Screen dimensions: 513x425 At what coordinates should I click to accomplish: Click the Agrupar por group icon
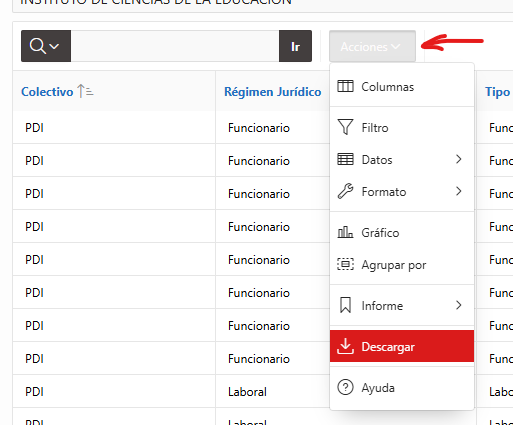click(x=345, y=264)
